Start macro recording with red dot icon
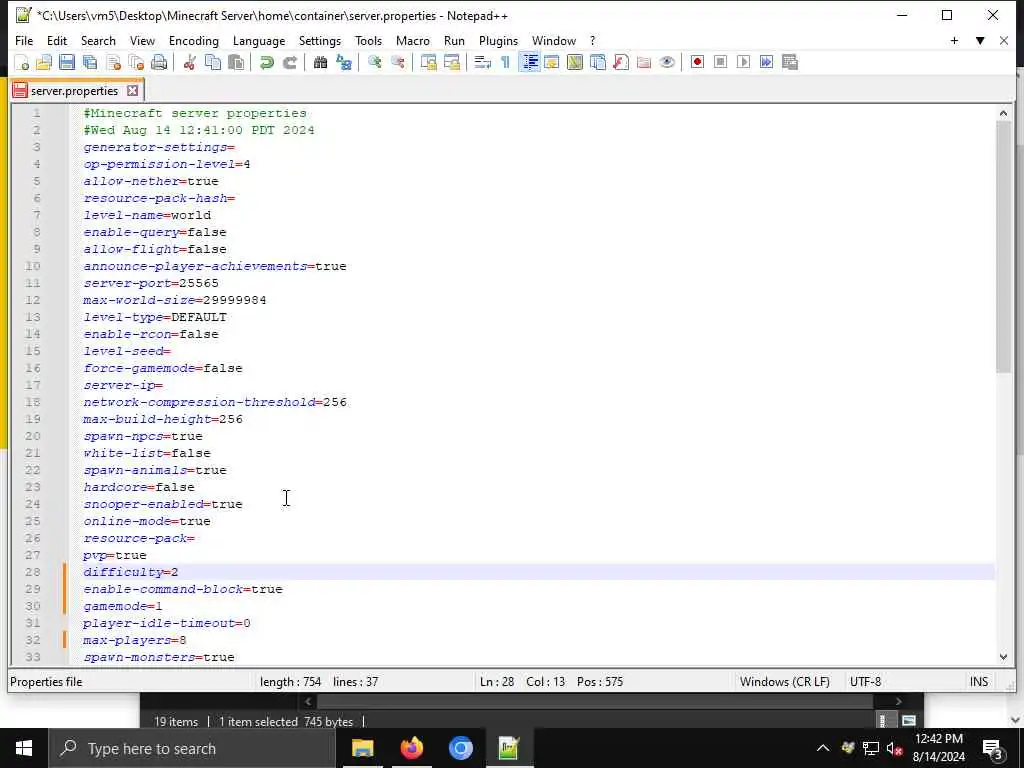 point(697,62)
